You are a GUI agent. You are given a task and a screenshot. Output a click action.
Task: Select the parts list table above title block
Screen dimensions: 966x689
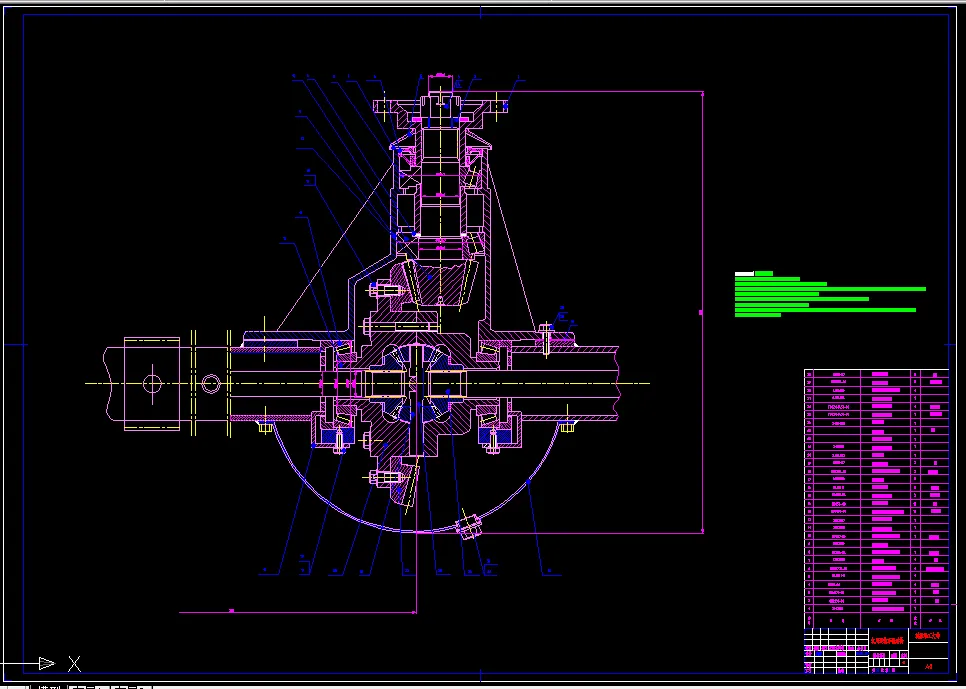coord(876,498)
